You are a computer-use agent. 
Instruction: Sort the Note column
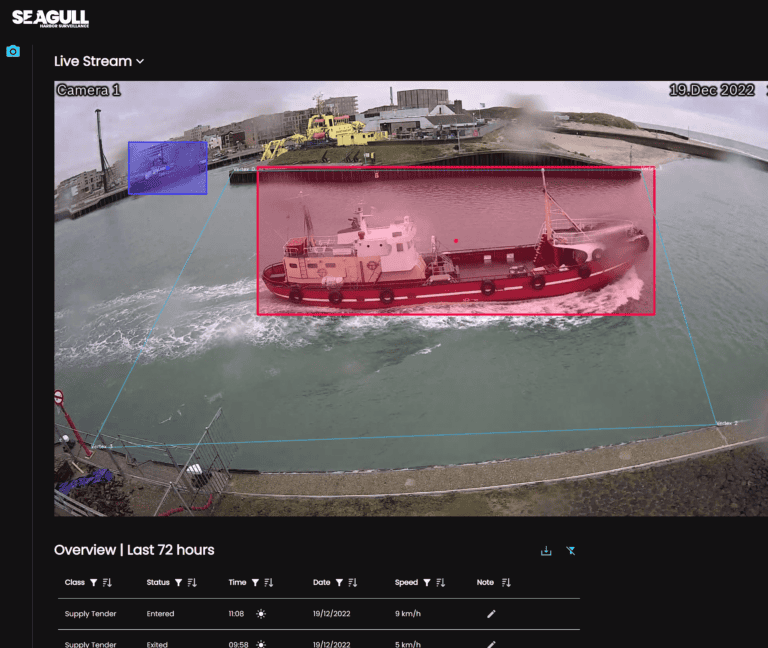point(506,582)
